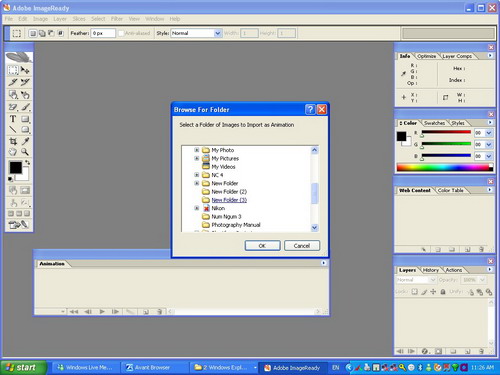500x375 pixels.
Task: Click the Play button in Animation palette
Action: 102,312
